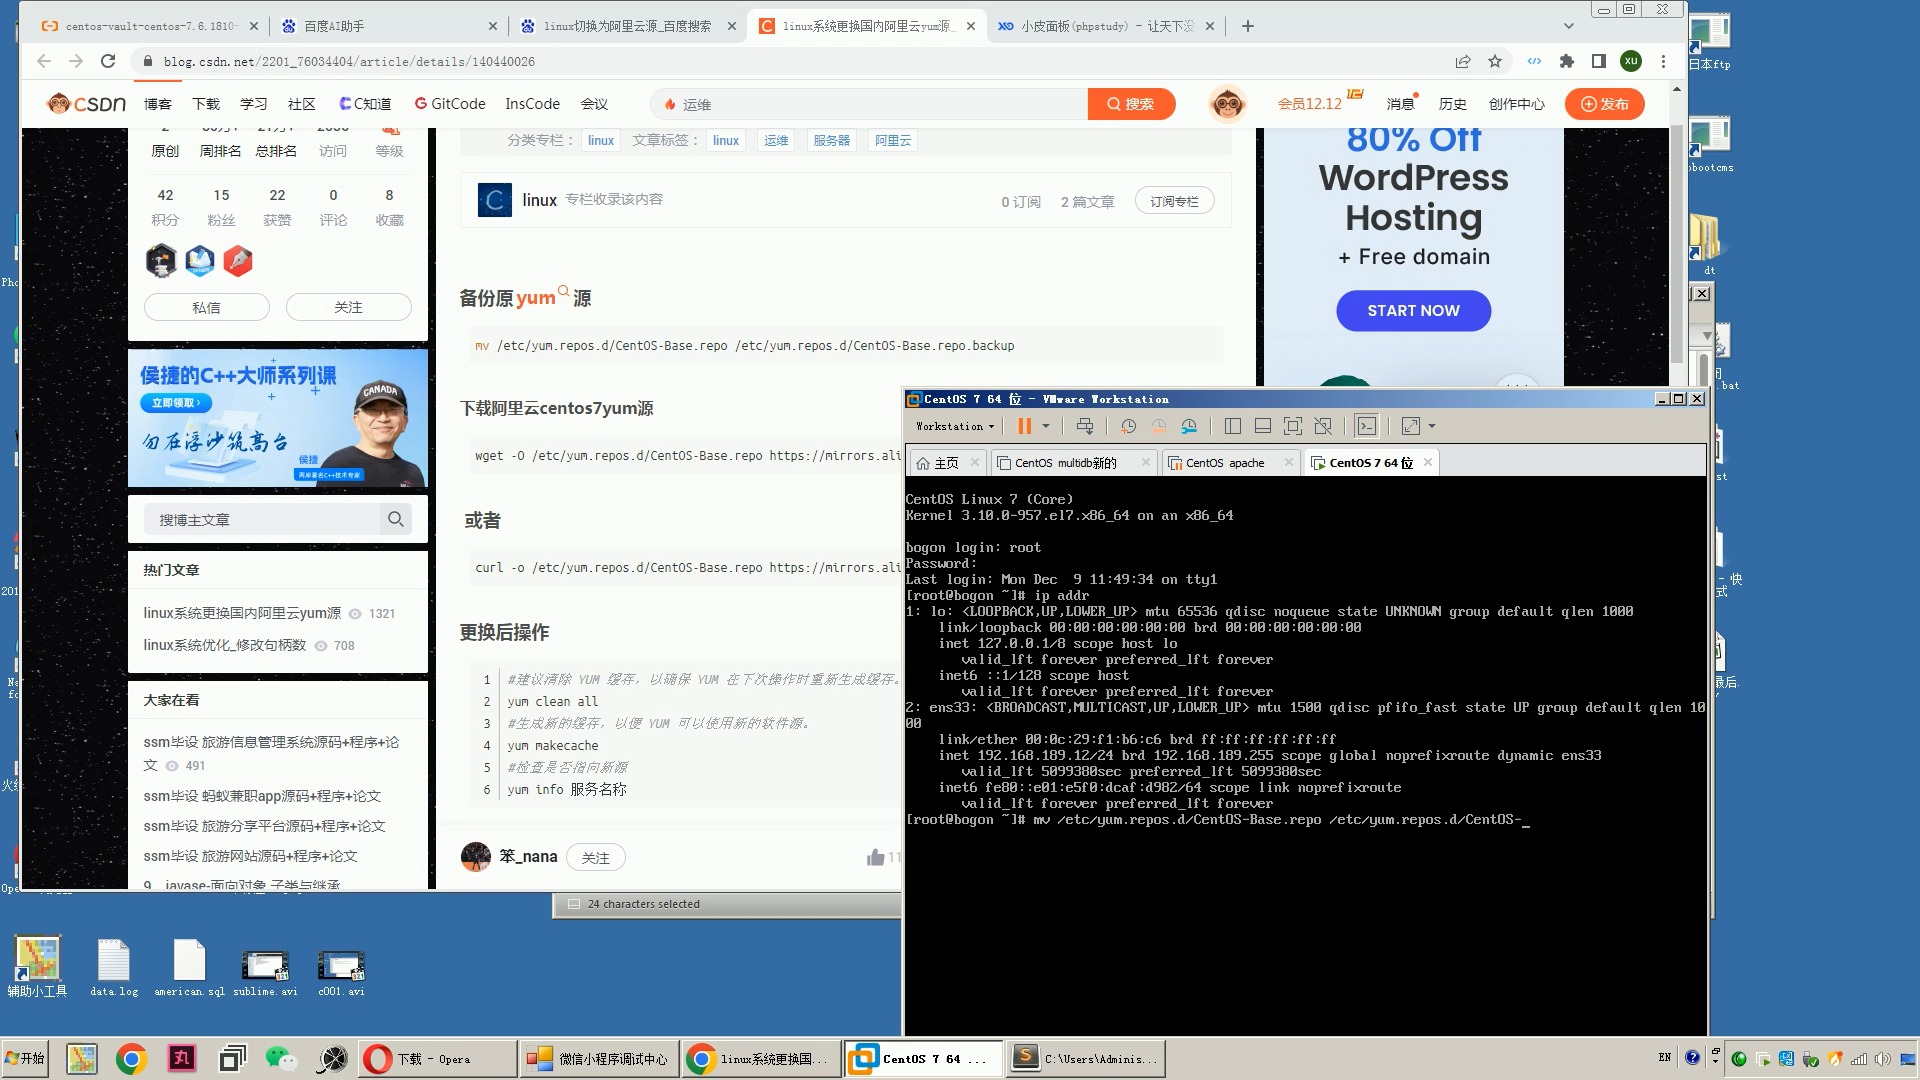Take a snapshot of the virtual machine
1920x1080 pixels.
(1128, 426)
